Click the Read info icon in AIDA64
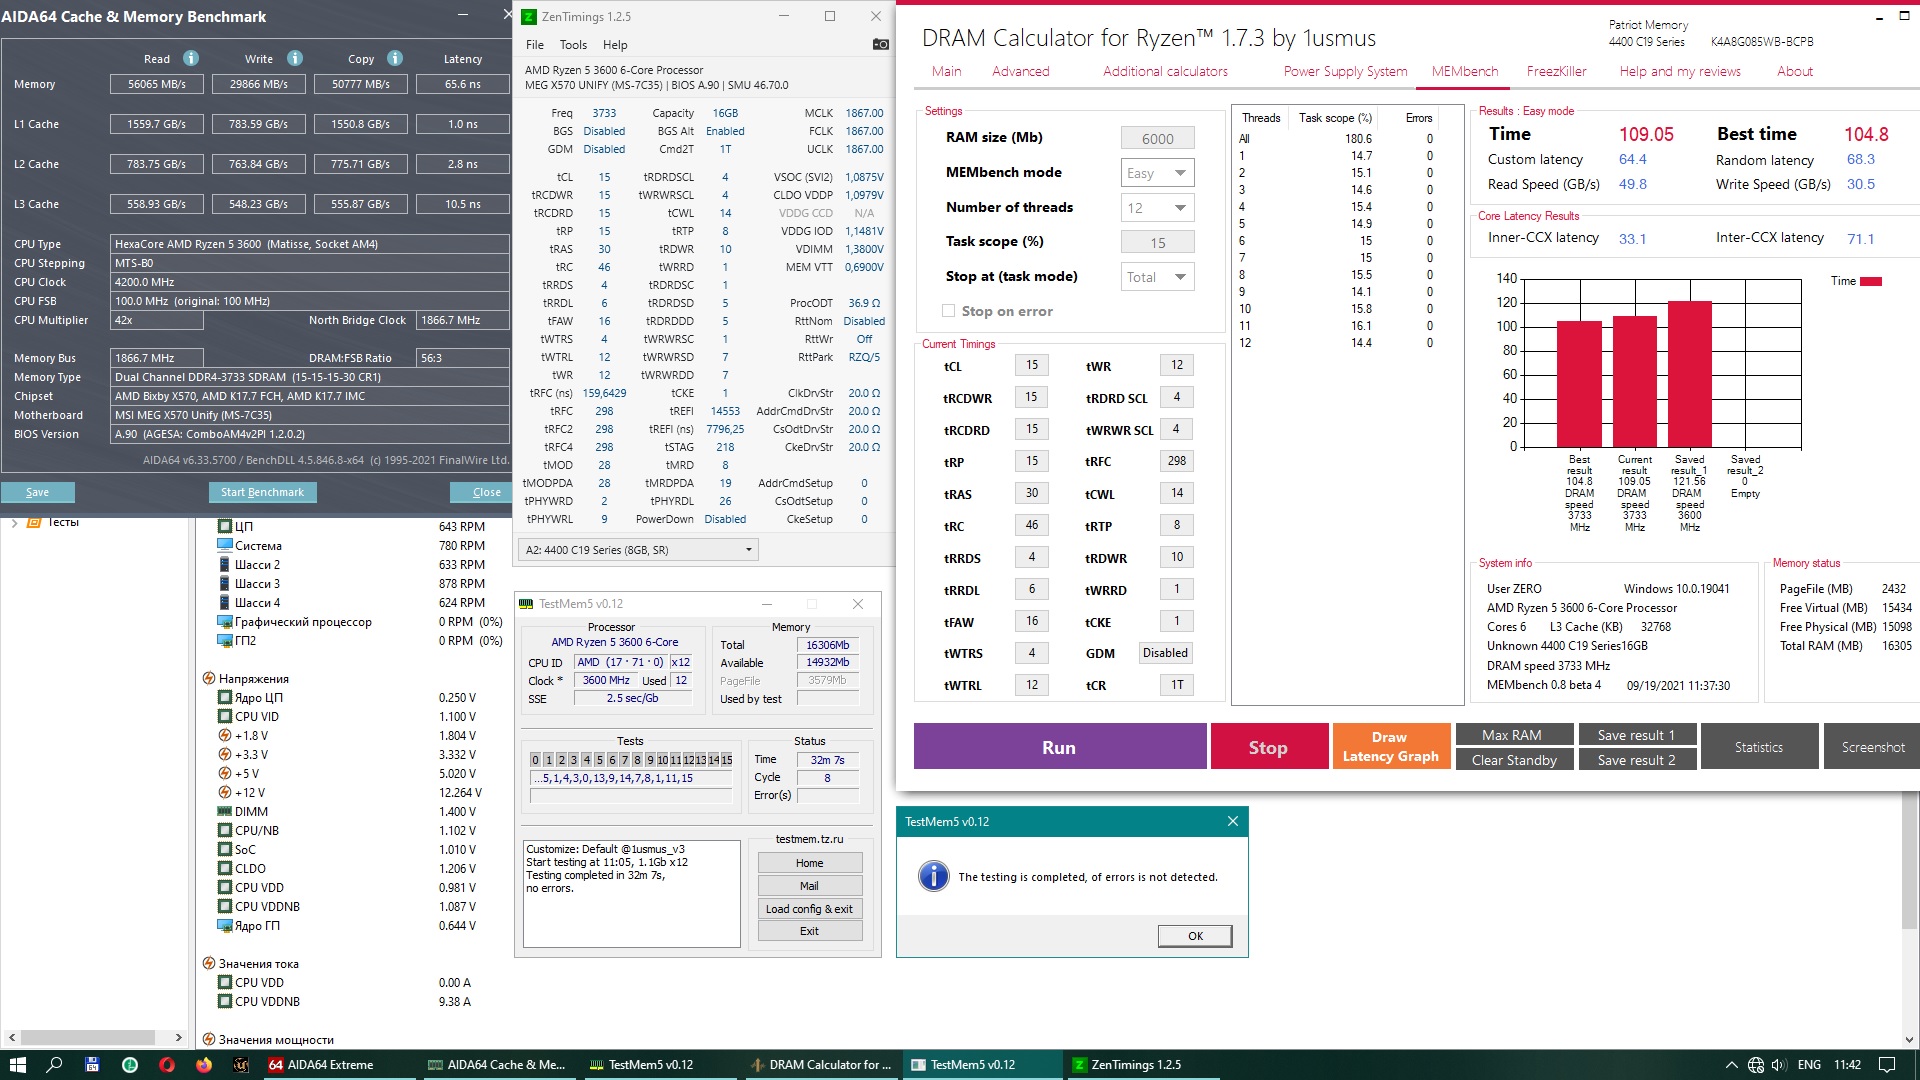This screenshot has width=1920, height=1080. (x=191, y=58)
